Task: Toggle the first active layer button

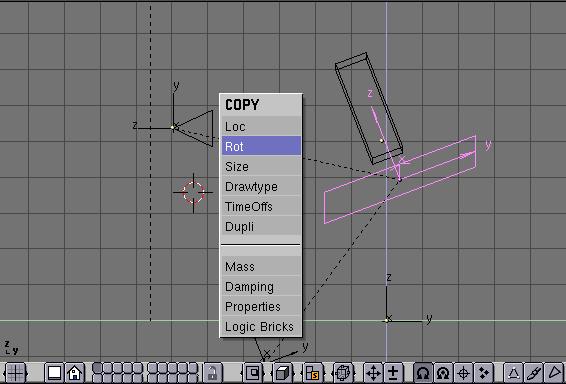Action: coord(97,368)
